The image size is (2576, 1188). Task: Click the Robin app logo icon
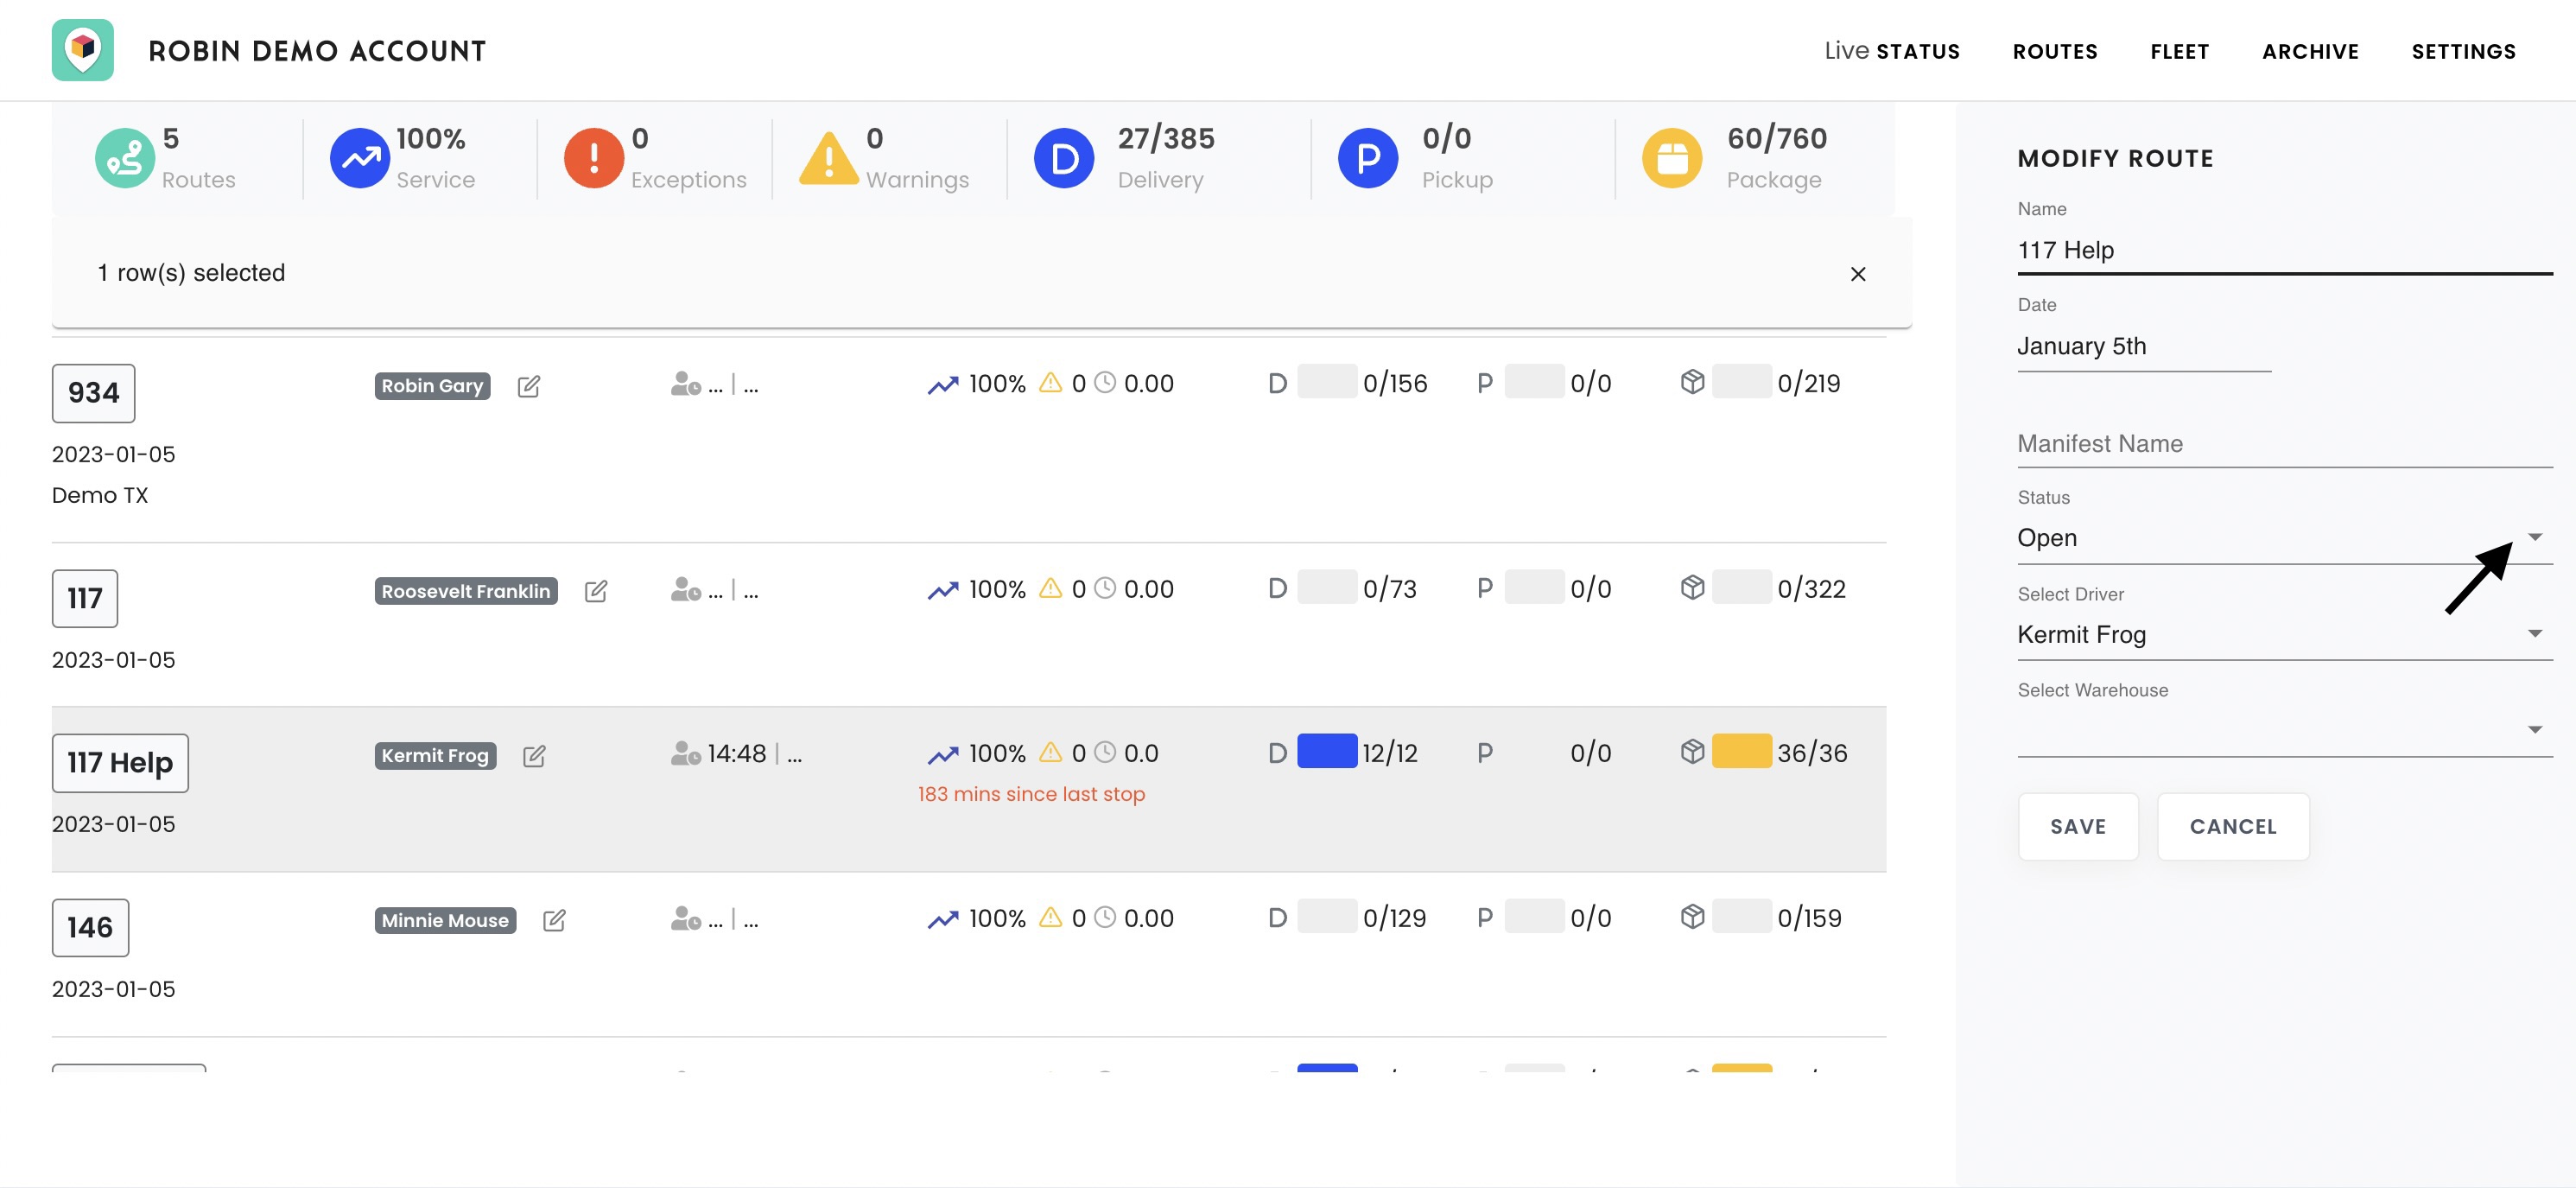click(83, 50)
